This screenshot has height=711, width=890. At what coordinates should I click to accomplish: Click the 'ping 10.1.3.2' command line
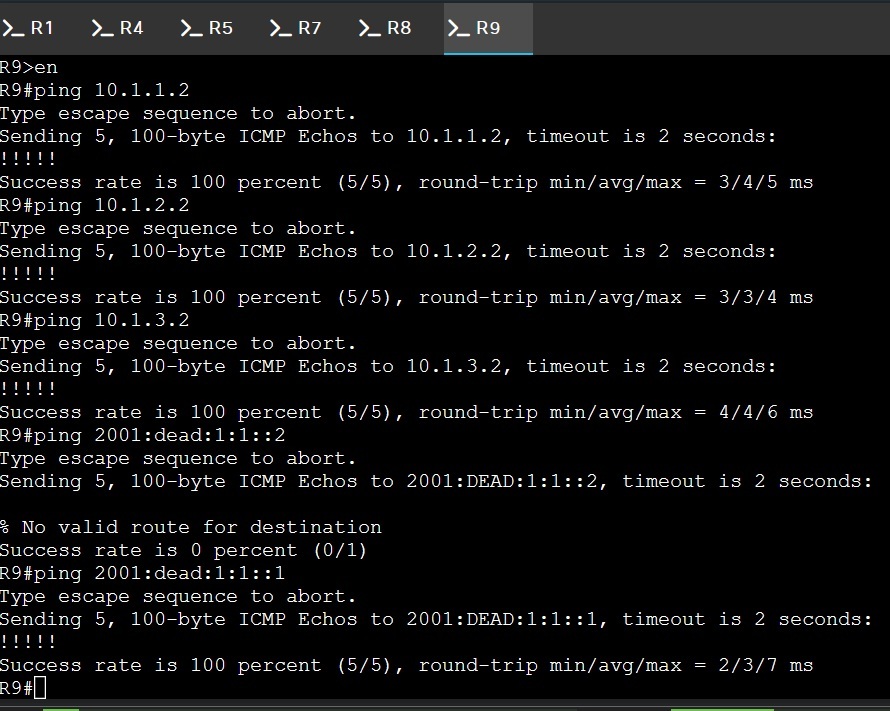[95, 320]
